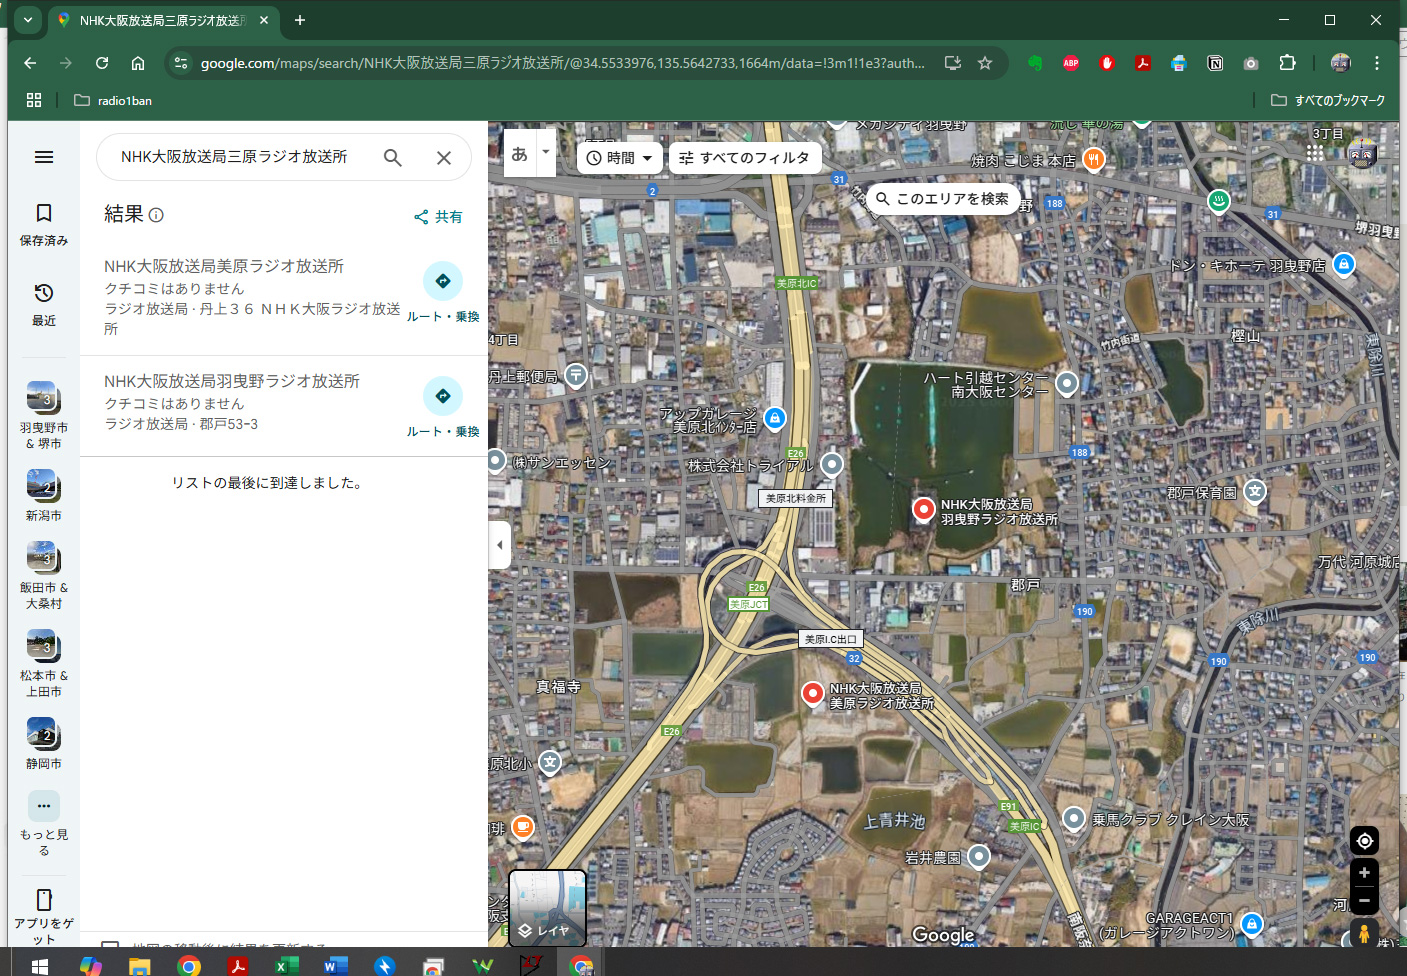Image resolution: width=1407 pixels, height=976 pixels.
Task: Open File Explorer from the taskbar
Action: (x=139, y=966)
